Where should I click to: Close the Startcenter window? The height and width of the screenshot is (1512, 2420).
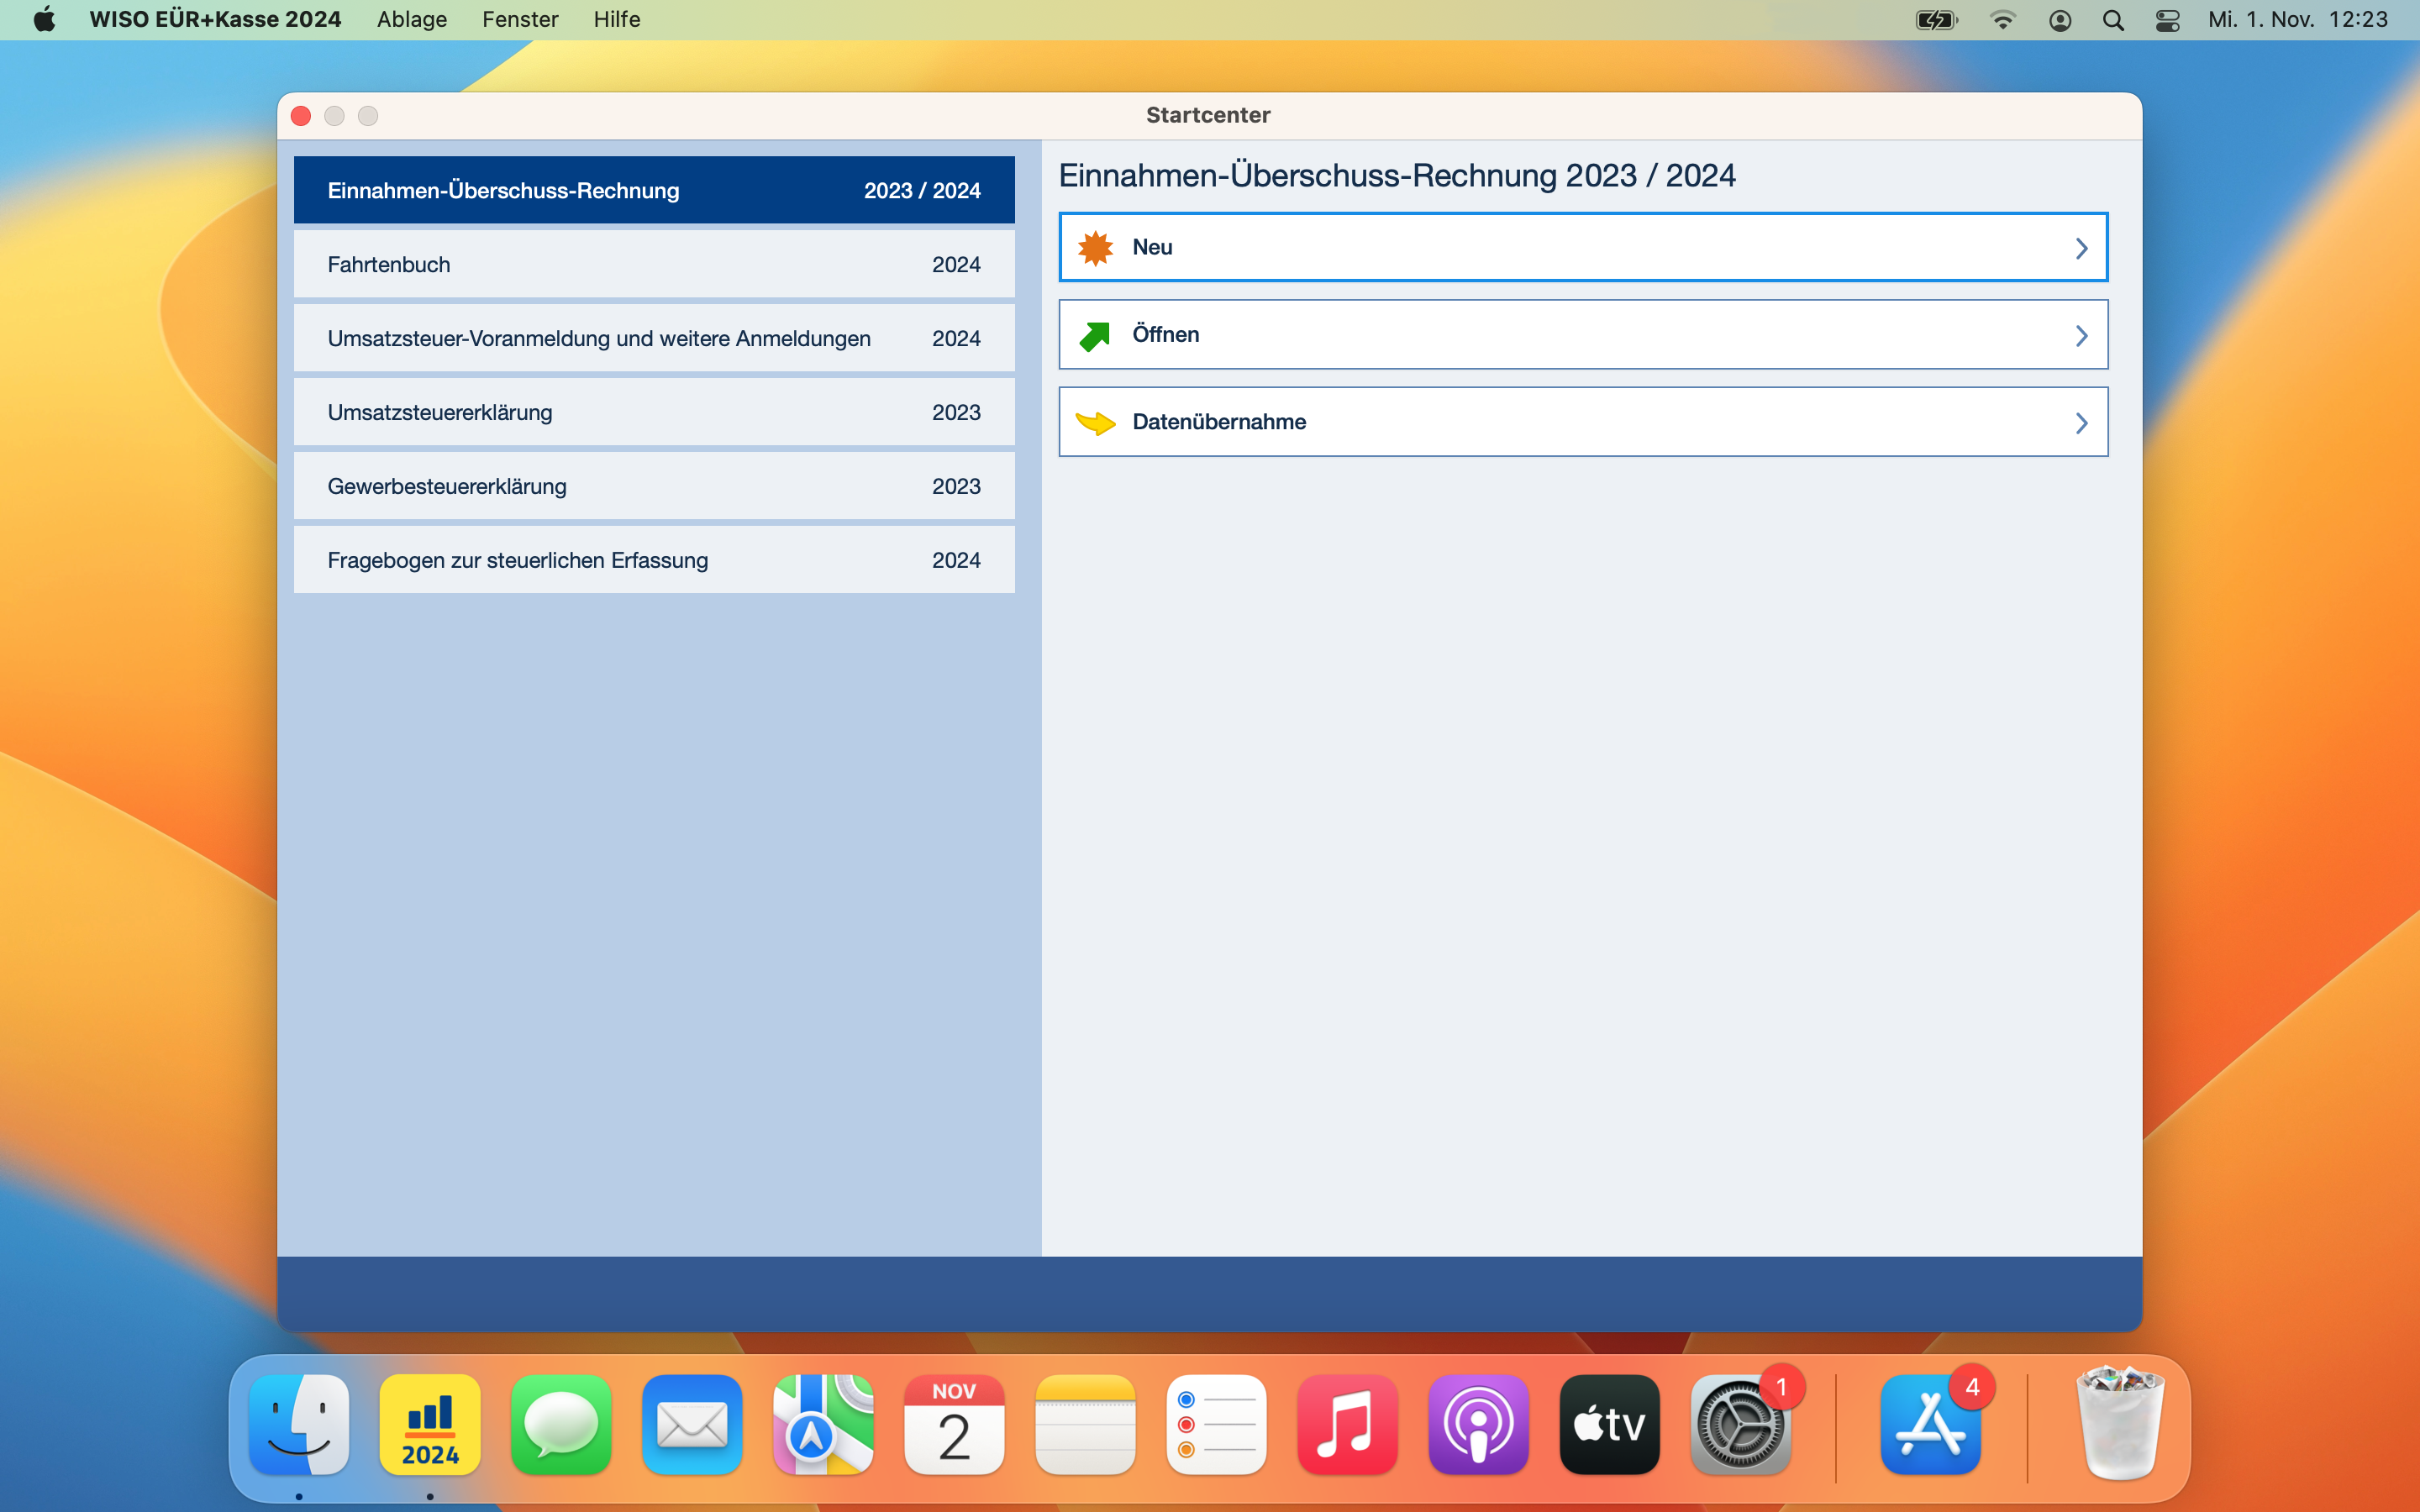click(x=301, y=116)
